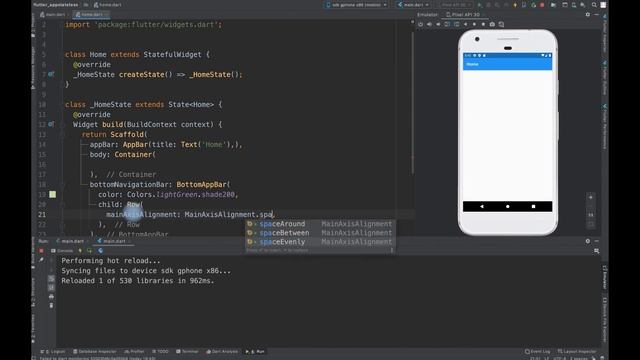The height and width of the screenshot is (360, 640).
Task: Open Search Everywhere magnifier icon
Action: [594, 5]
